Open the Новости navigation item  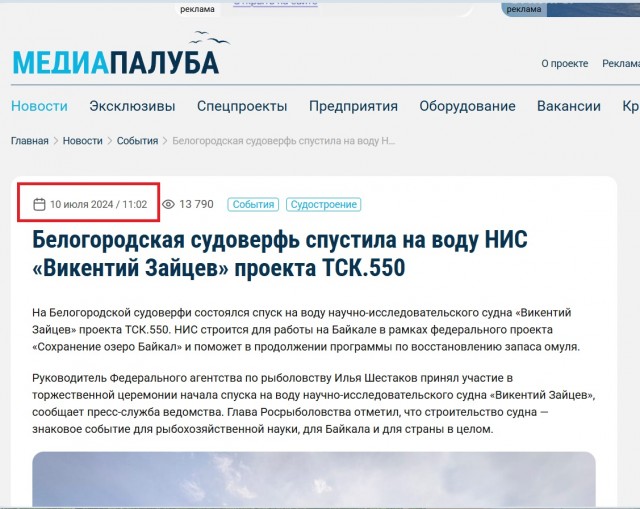(39, 106)
